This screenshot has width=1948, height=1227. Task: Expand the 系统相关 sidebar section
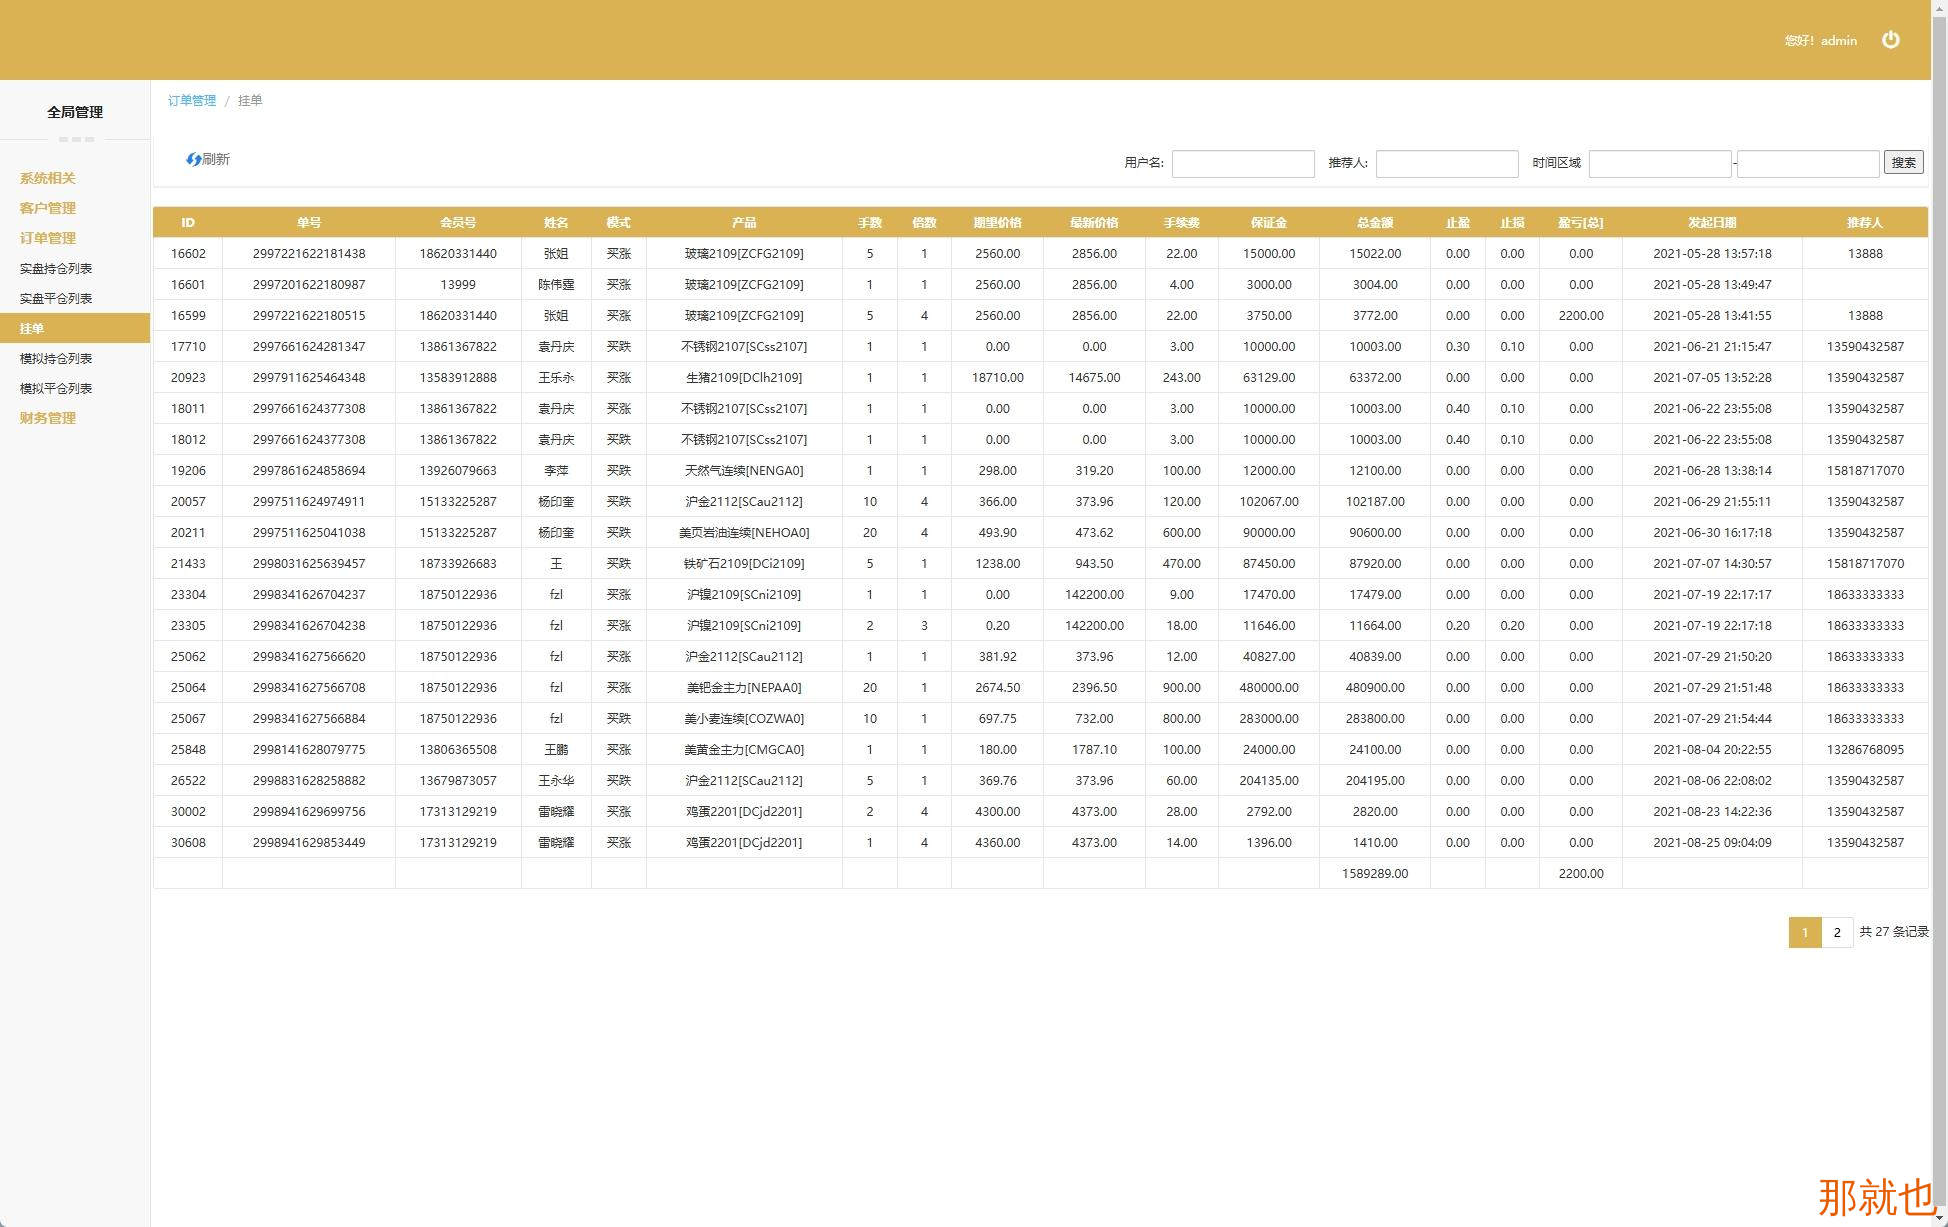(47, 178)
